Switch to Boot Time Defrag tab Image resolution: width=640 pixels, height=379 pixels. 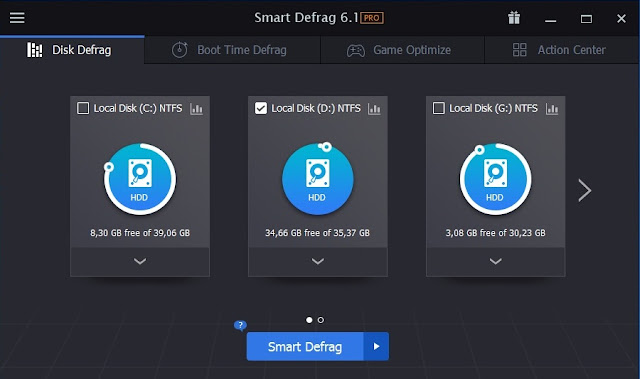[x=232, y=50]
